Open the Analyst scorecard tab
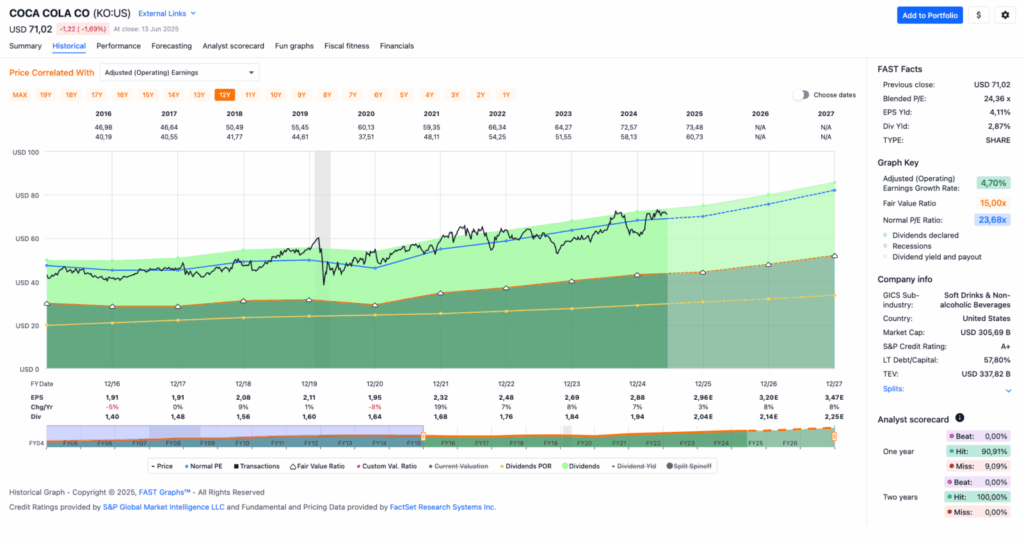 pos(233,46)
